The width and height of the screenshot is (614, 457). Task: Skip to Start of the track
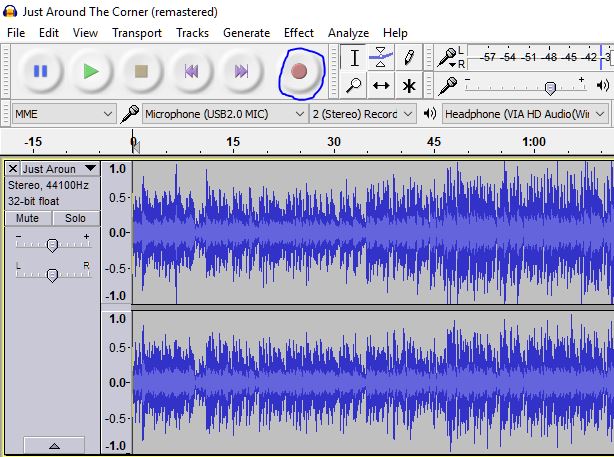(x=191, y=71)
